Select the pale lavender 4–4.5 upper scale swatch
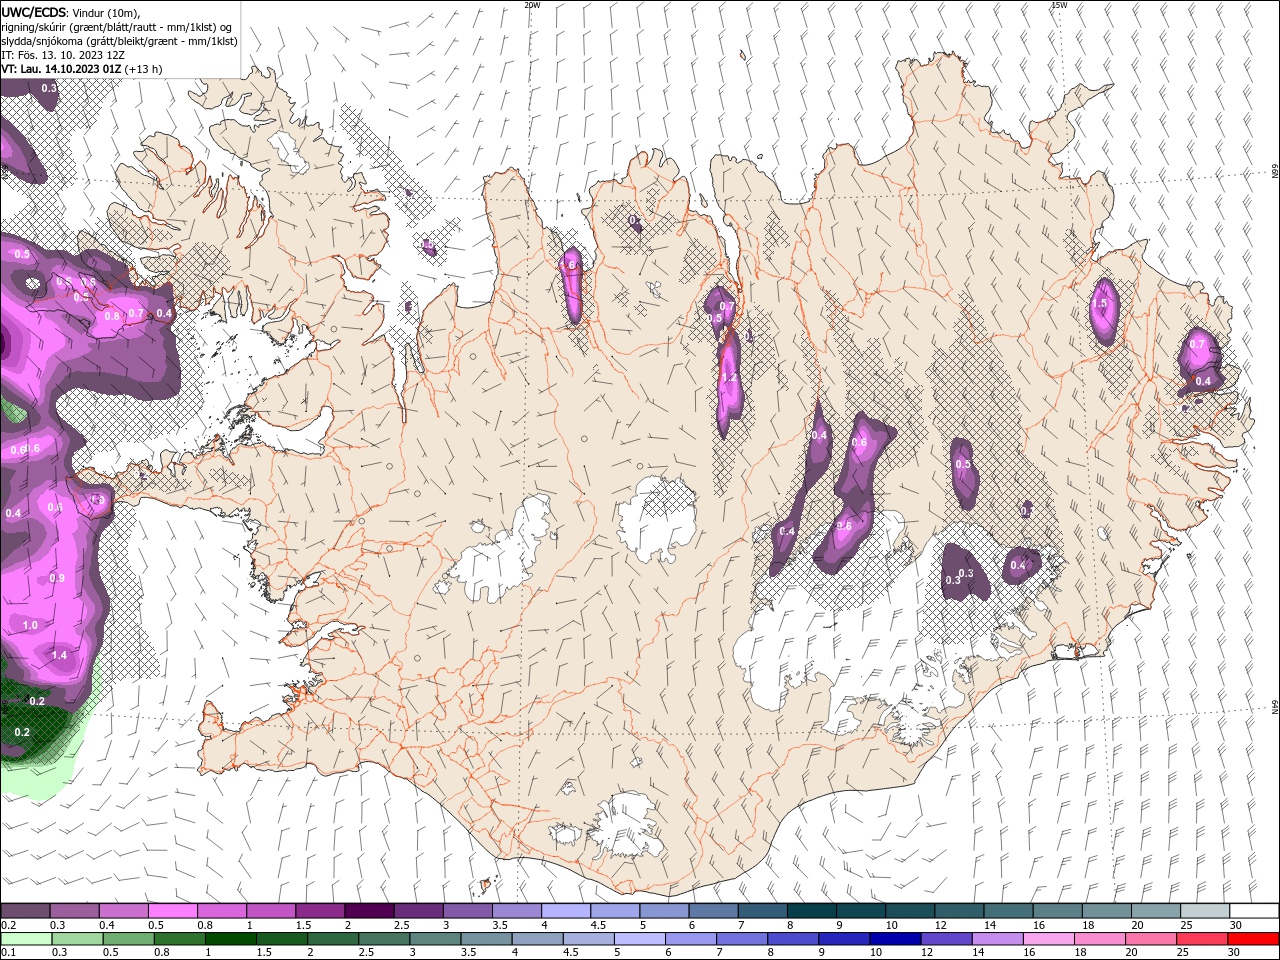This screenshot has height=960, width=1280. coord(566,911)
